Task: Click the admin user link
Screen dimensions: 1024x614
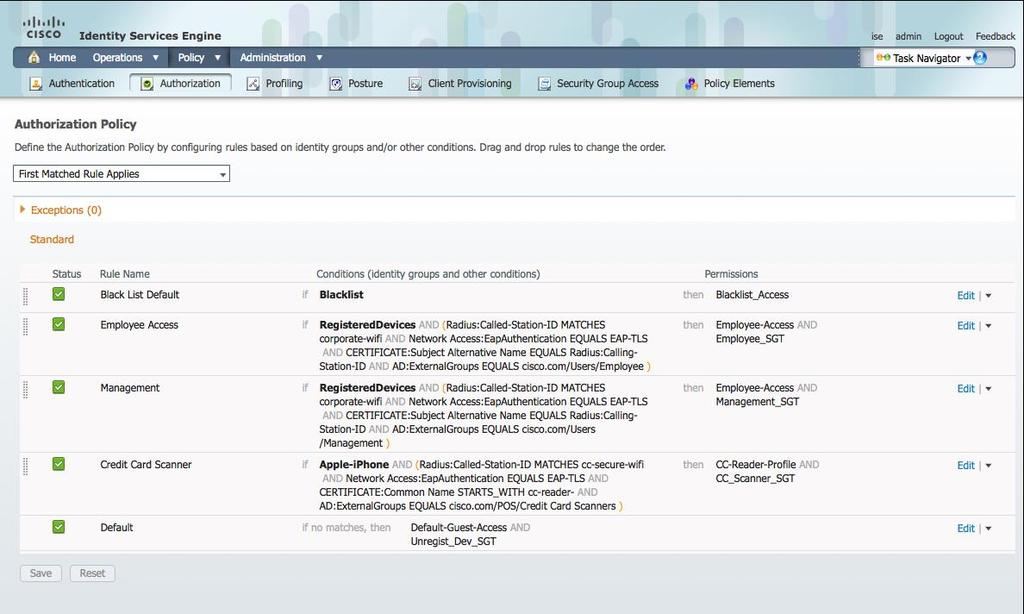Action: tap(908, 37)
